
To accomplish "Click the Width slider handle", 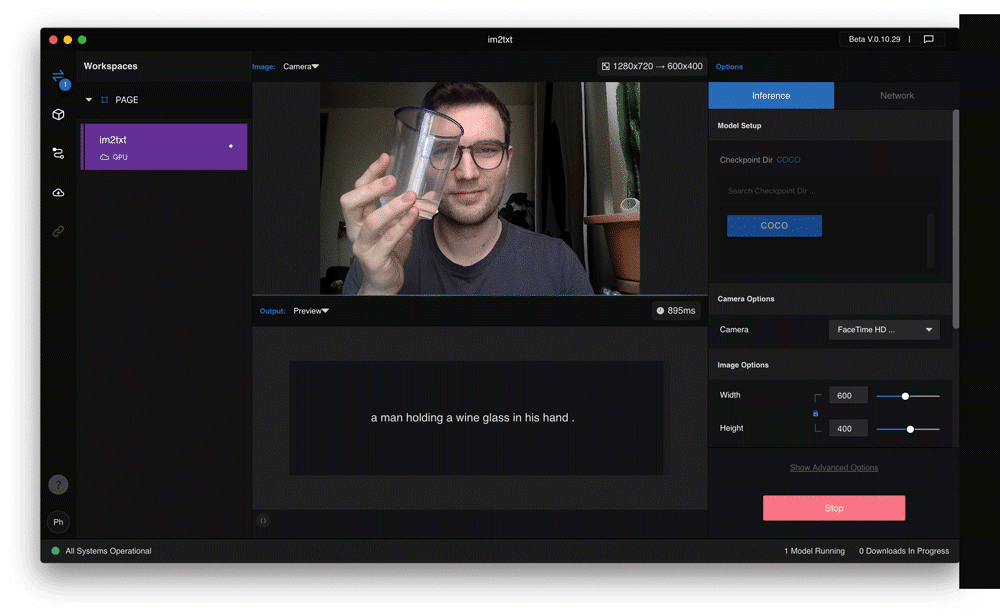I will (x=905, y=396).
